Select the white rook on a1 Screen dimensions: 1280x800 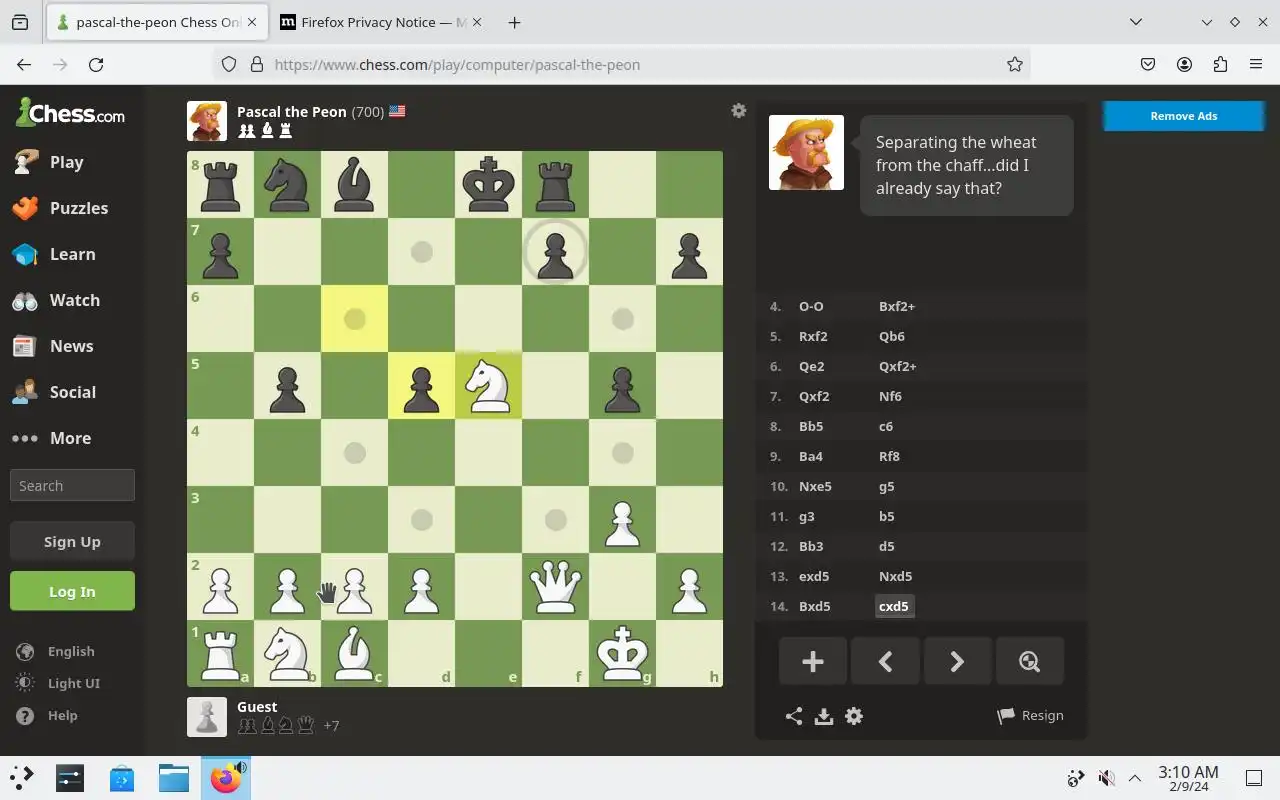220,653
